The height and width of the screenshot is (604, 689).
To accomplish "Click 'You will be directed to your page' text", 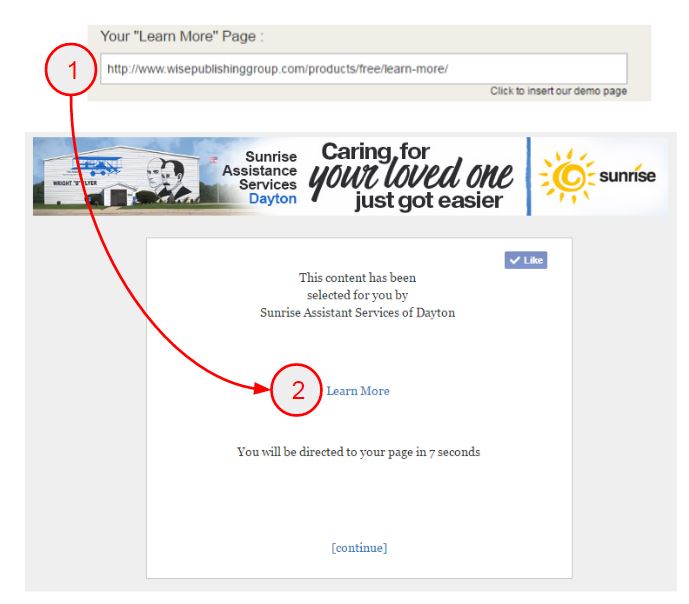I will 331,452.
